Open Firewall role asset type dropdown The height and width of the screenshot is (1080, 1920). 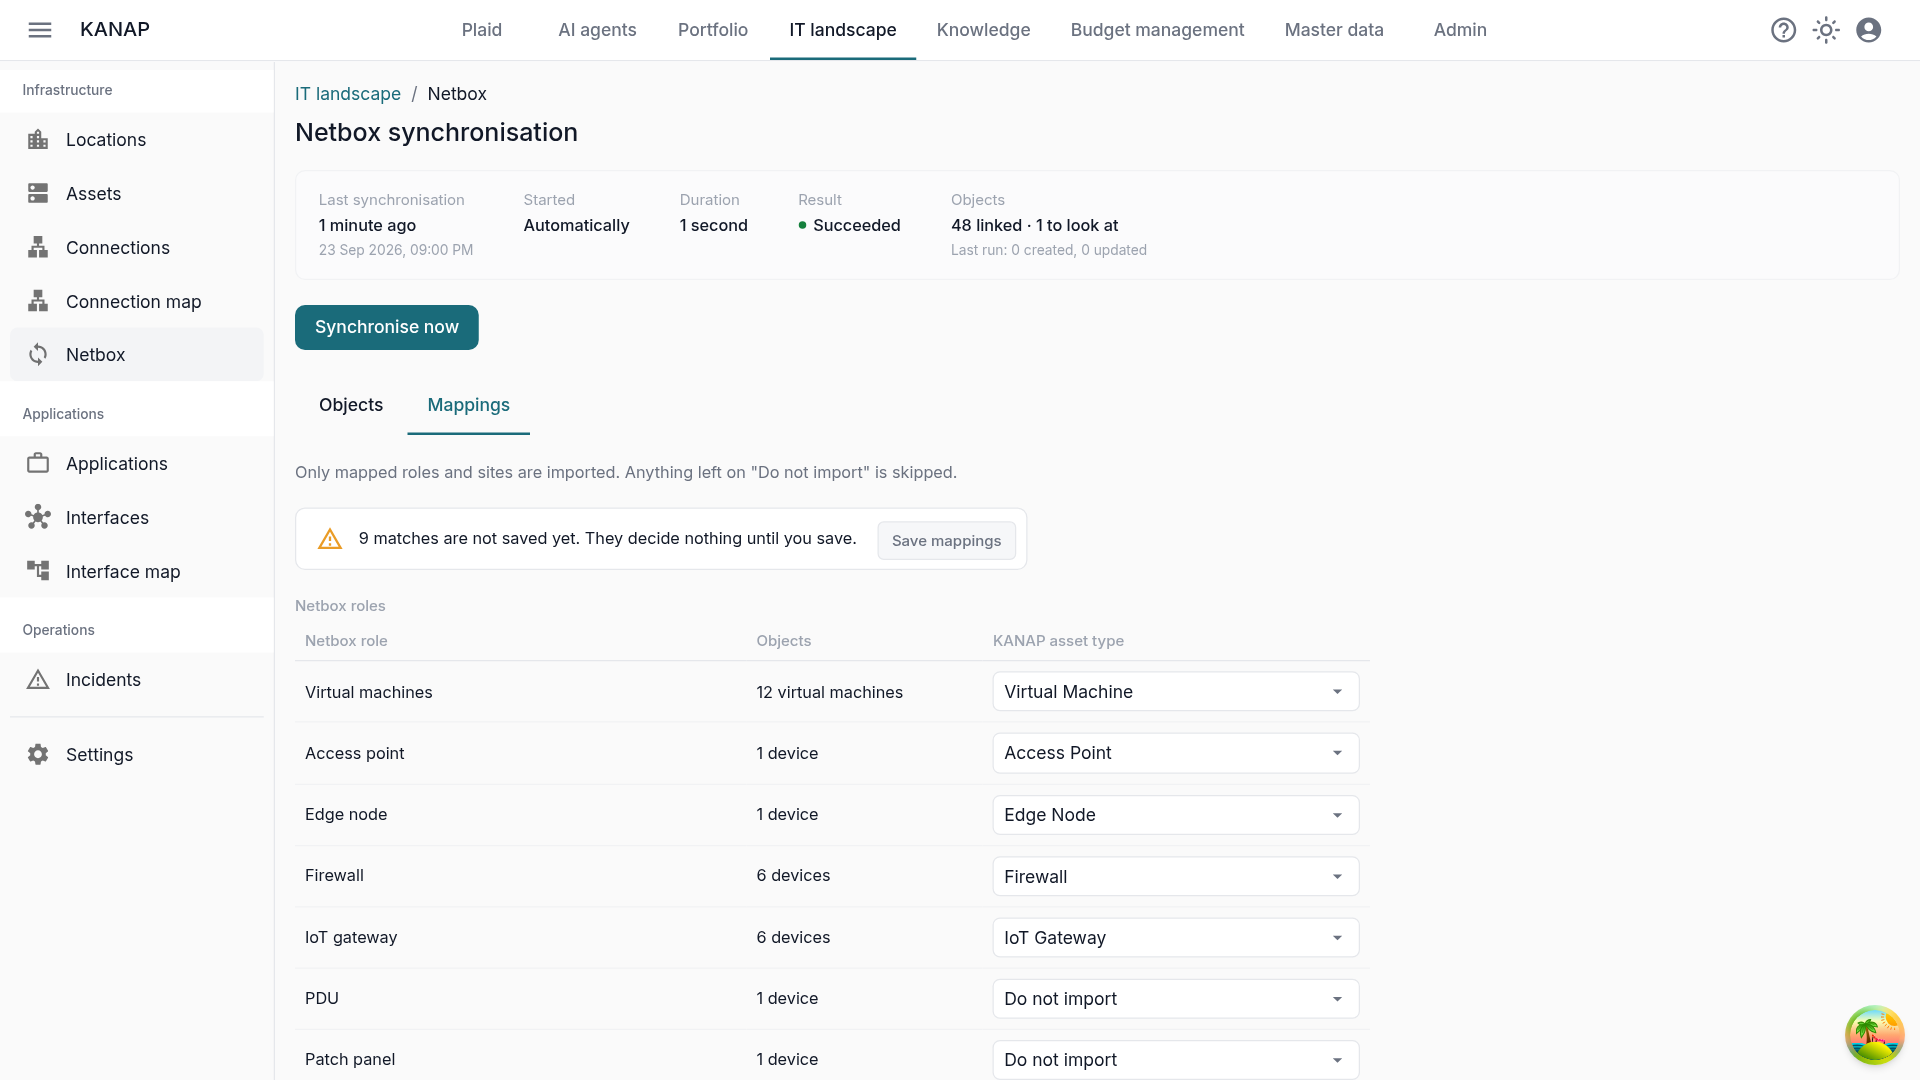pyautogui.click(x=1175, y=877)
